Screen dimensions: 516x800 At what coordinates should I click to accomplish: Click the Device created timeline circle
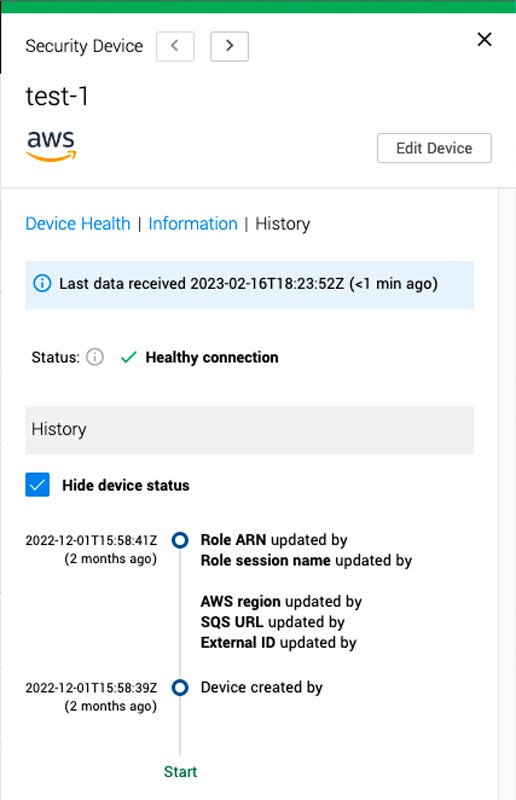180,687
